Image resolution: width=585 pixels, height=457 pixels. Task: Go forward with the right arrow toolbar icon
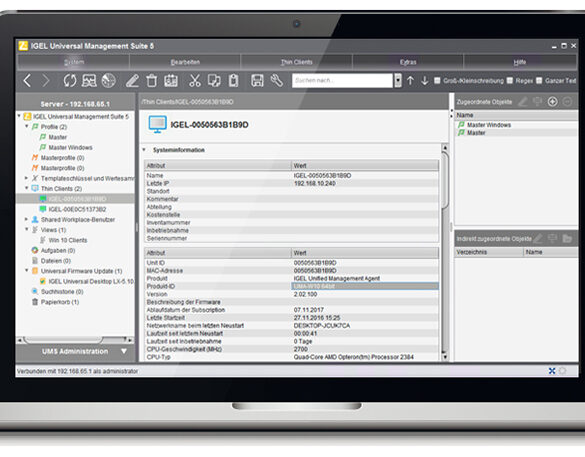[45, 81]
